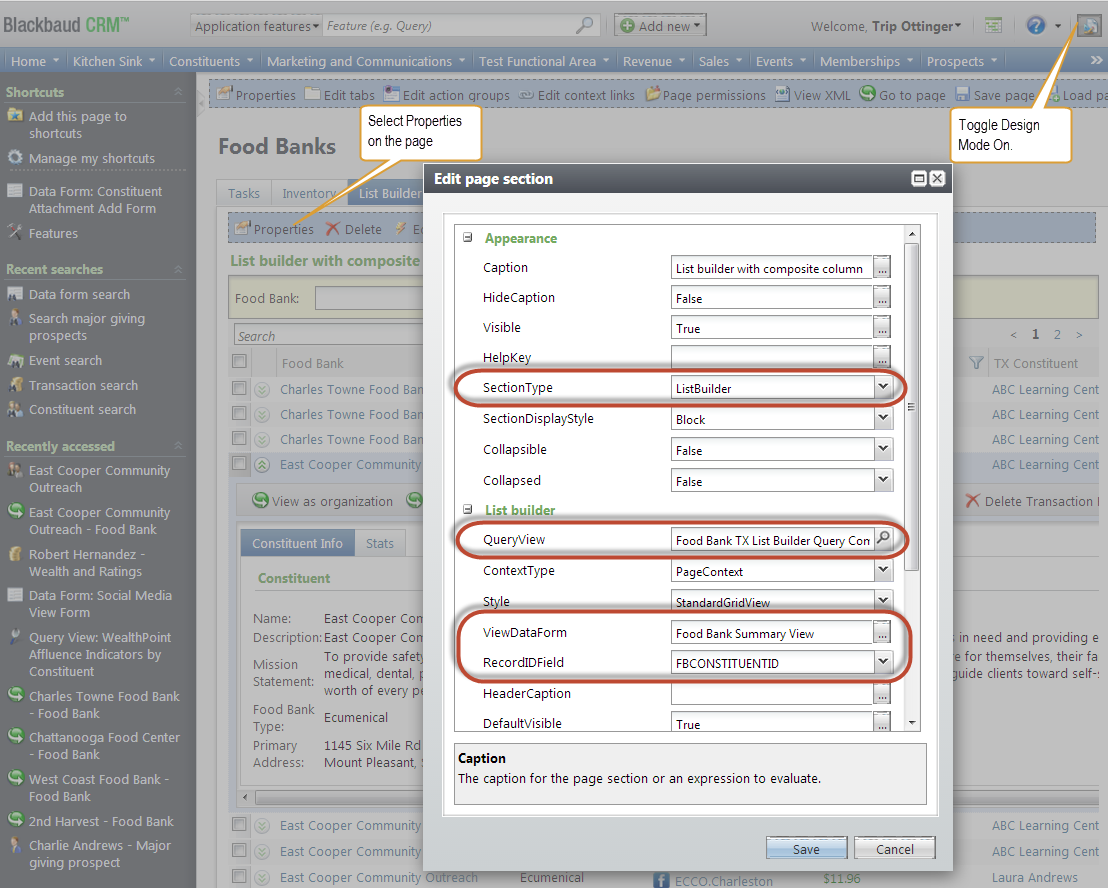The image size is (1108, 888).
Task: Toggle the select-all checkbox in list header
Action: point(240,362)
